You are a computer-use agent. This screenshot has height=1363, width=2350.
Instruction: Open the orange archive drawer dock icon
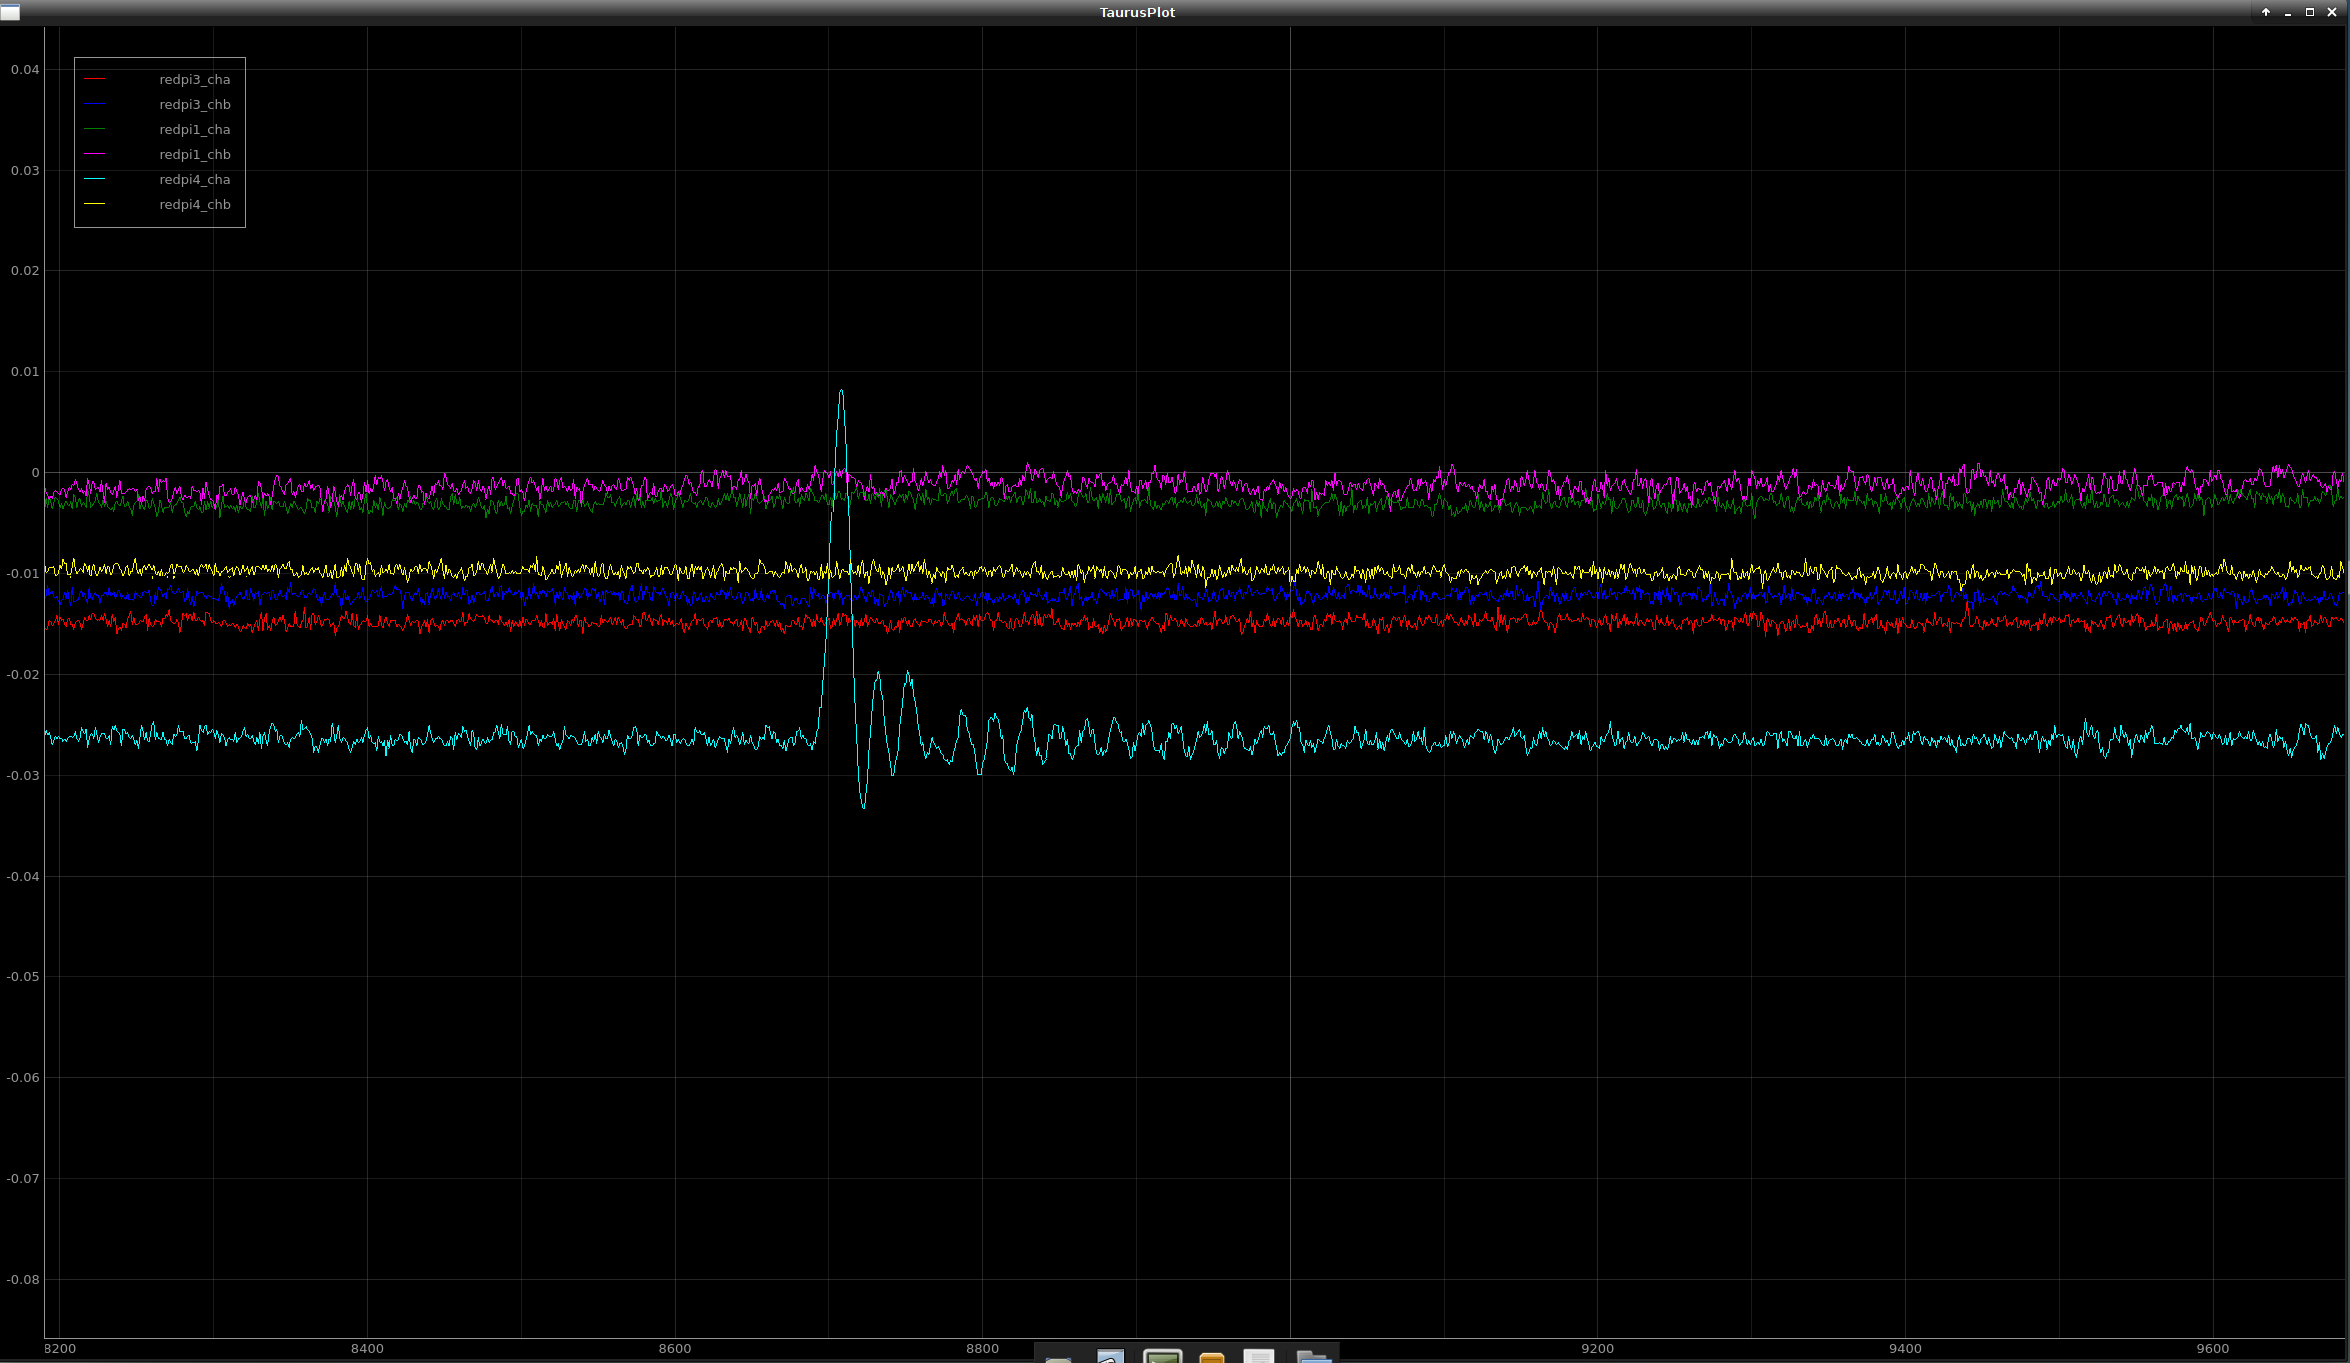tap(1212, 1357)
